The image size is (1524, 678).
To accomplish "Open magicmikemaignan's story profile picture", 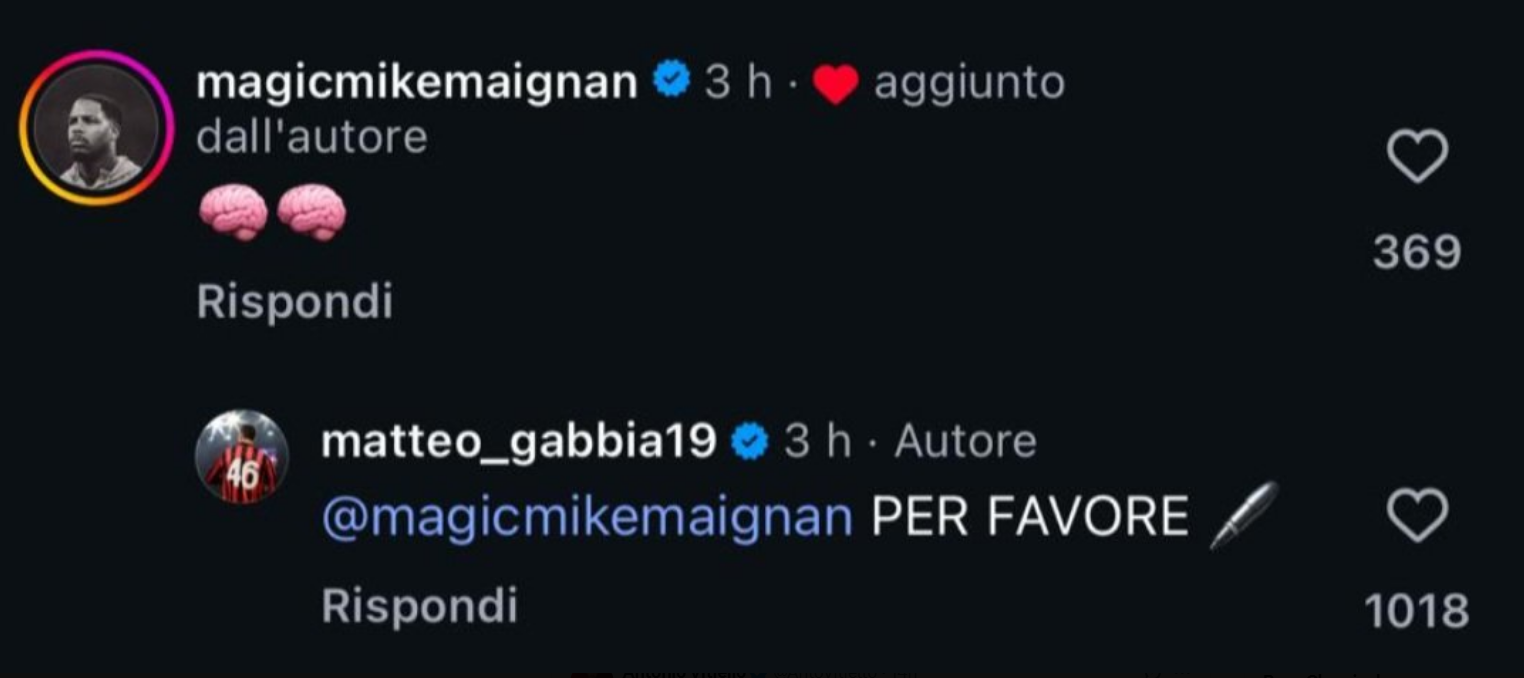I will coord(97,128).
